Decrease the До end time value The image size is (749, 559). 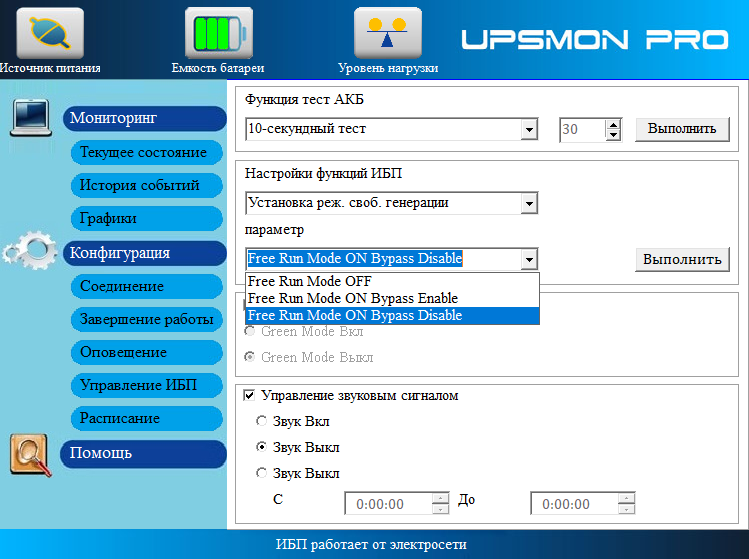pos(626,509)
